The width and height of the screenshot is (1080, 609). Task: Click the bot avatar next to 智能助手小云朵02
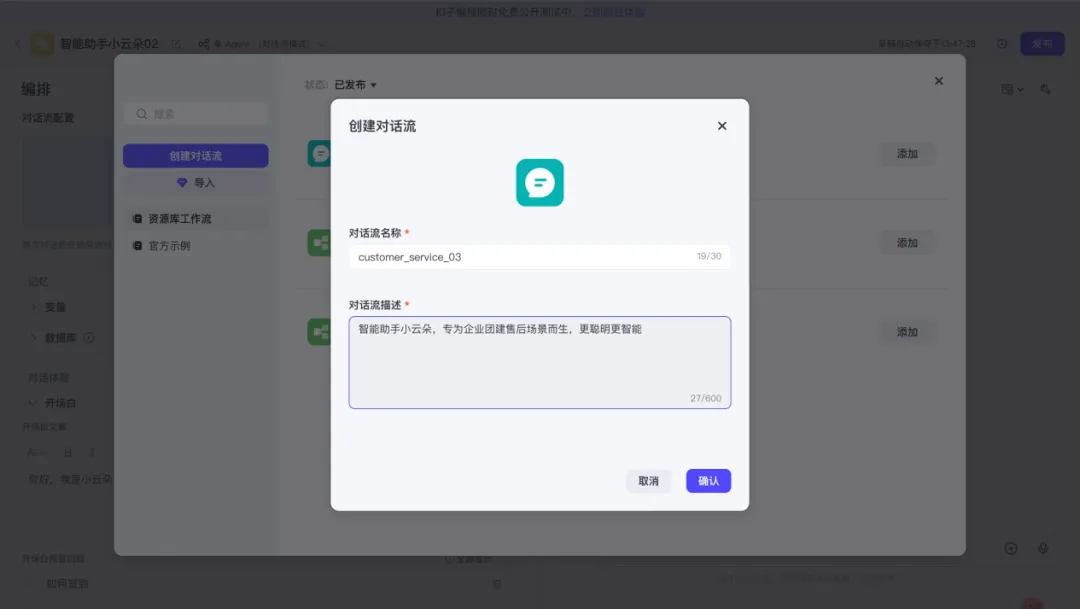tap(41, 44)
